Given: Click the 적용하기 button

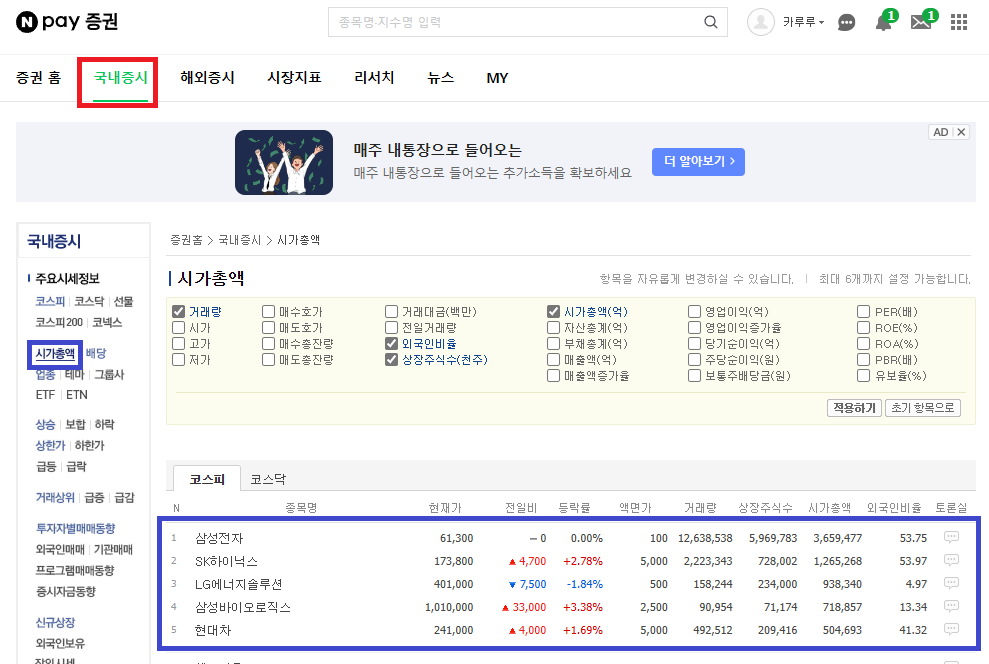Looking at the screenshot, I should [x=854, y=408].
